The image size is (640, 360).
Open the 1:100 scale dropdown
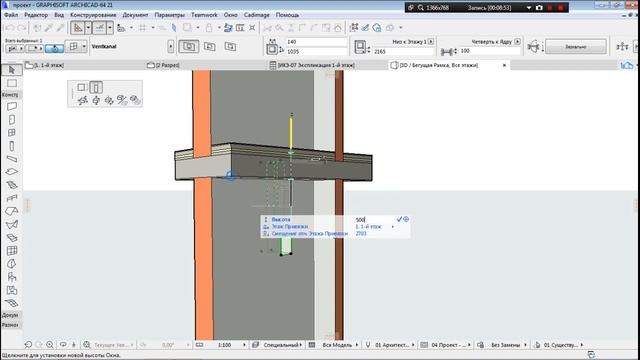244,345
